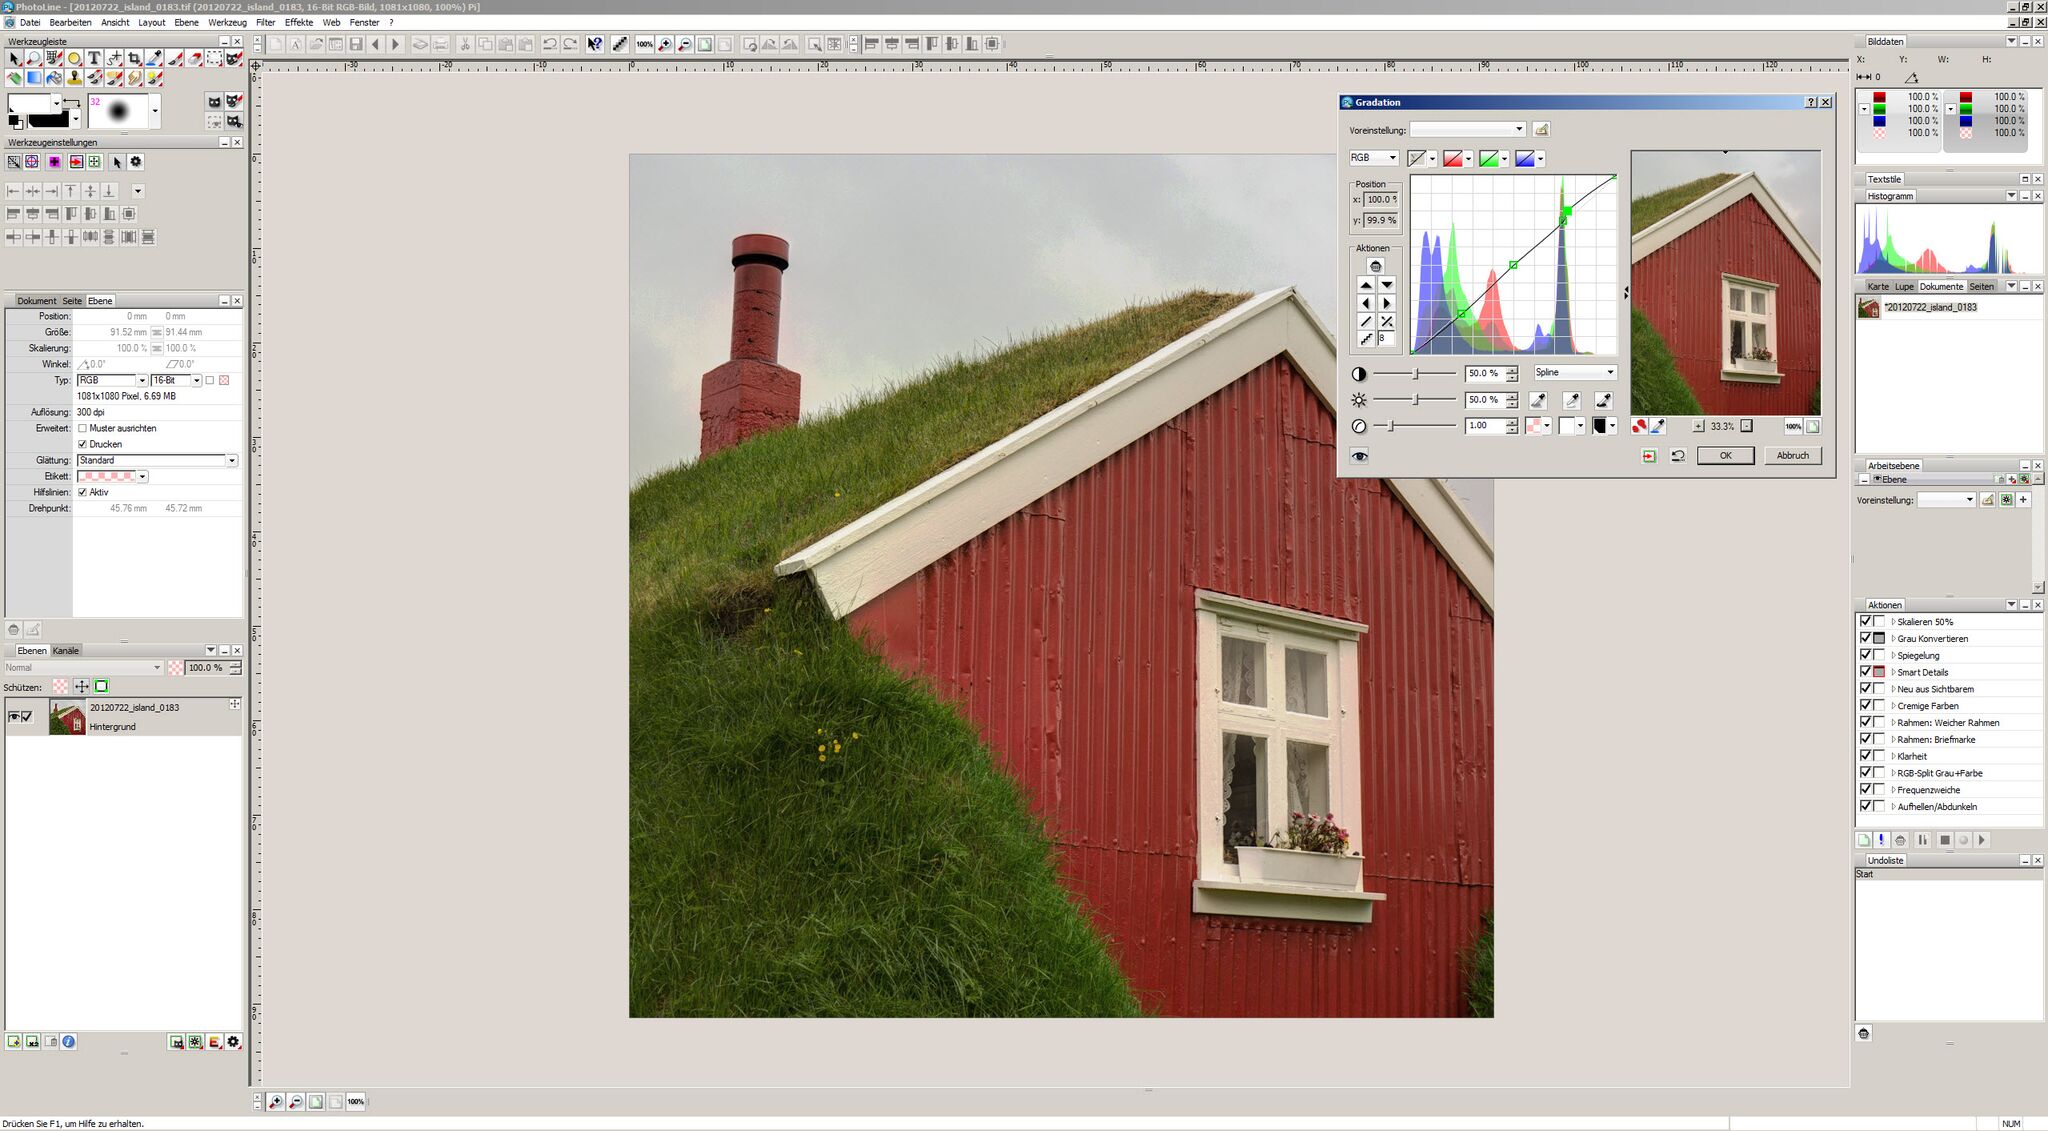
Task: Uncheck the Frequenzweiche action checkbox
Action: [x=1865, y=789]
